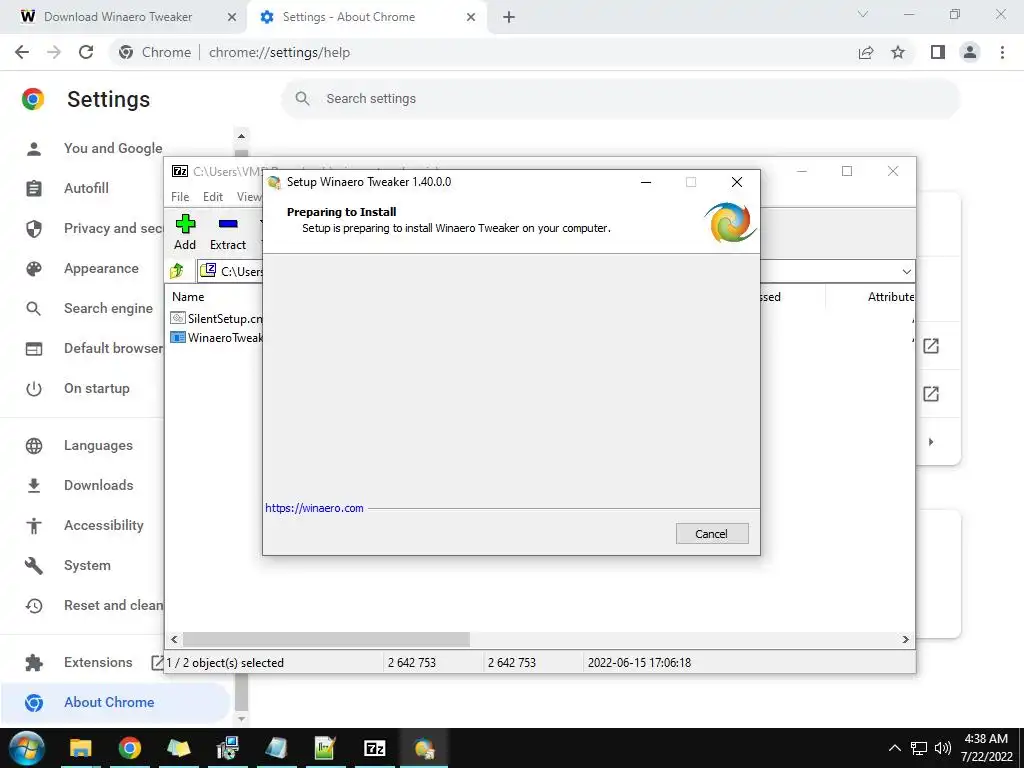Open a new Chrome tab

coord(509,17)
